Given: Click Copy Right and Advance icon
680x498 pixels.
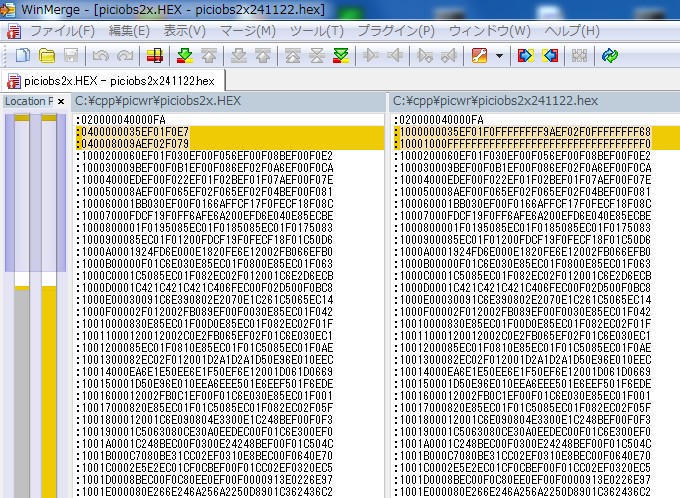Looking at the screenshot, I should pyautogui.click(x=425, y=56).
